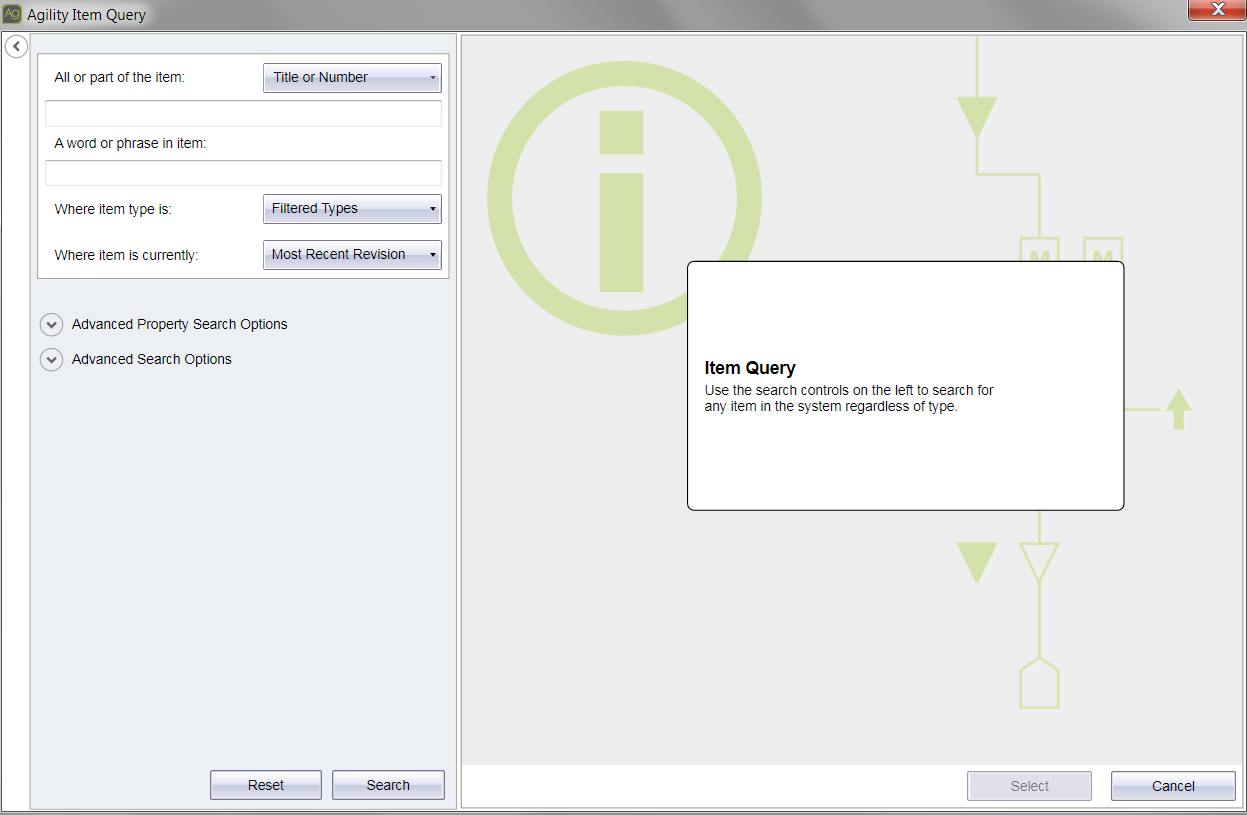Click the 'Where item type is:' label
Screen dimensions: 1247x815
click(x=113, y=210)
